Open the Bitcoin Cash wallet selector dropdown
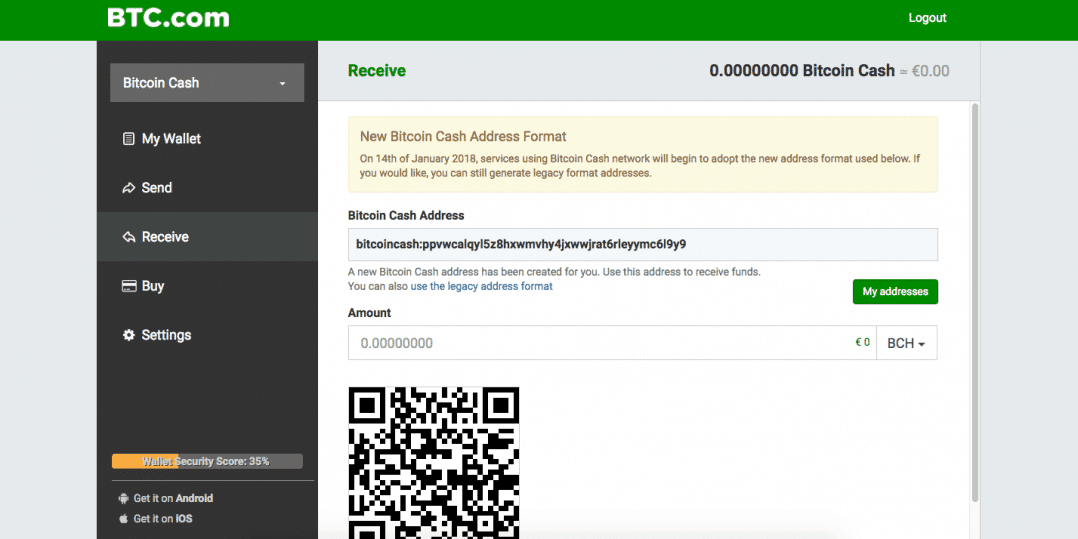This screenshot has width=1078, height=539. [207, 82]
